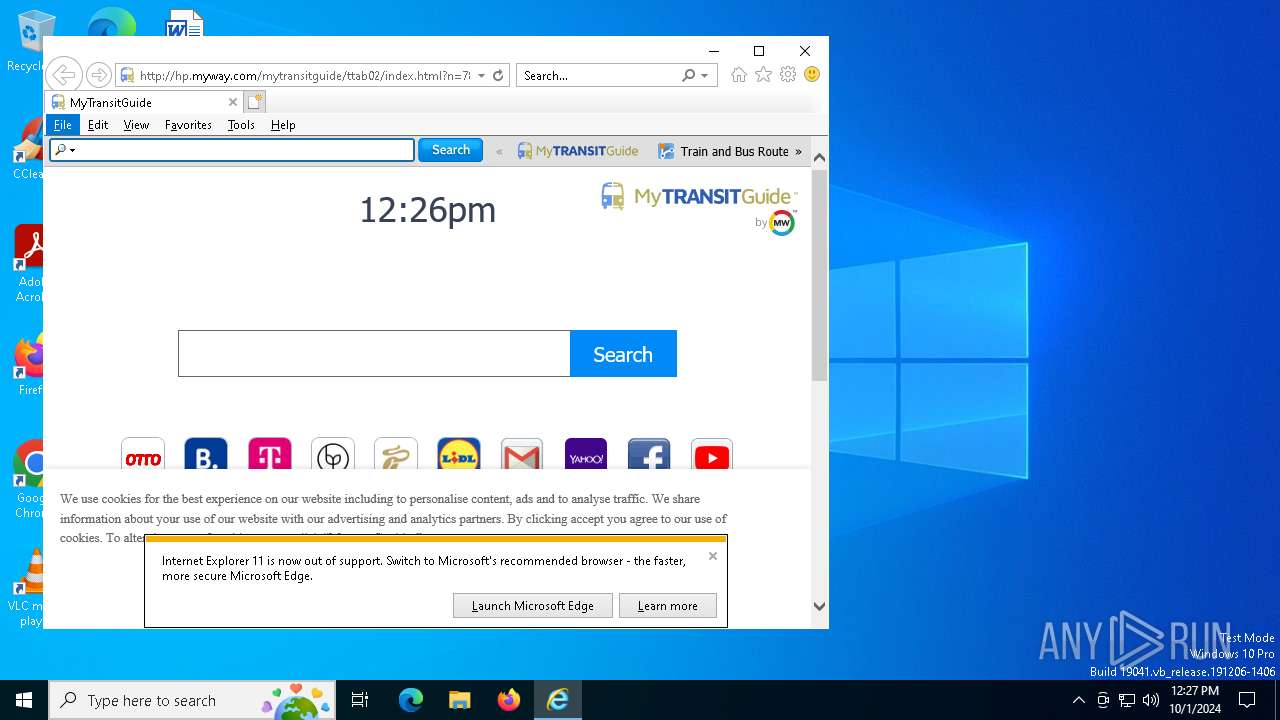This screenshot has height=720, width=1280.
Task: Open the MyTransitGuide toolbar link
Action: coord(578,152)
